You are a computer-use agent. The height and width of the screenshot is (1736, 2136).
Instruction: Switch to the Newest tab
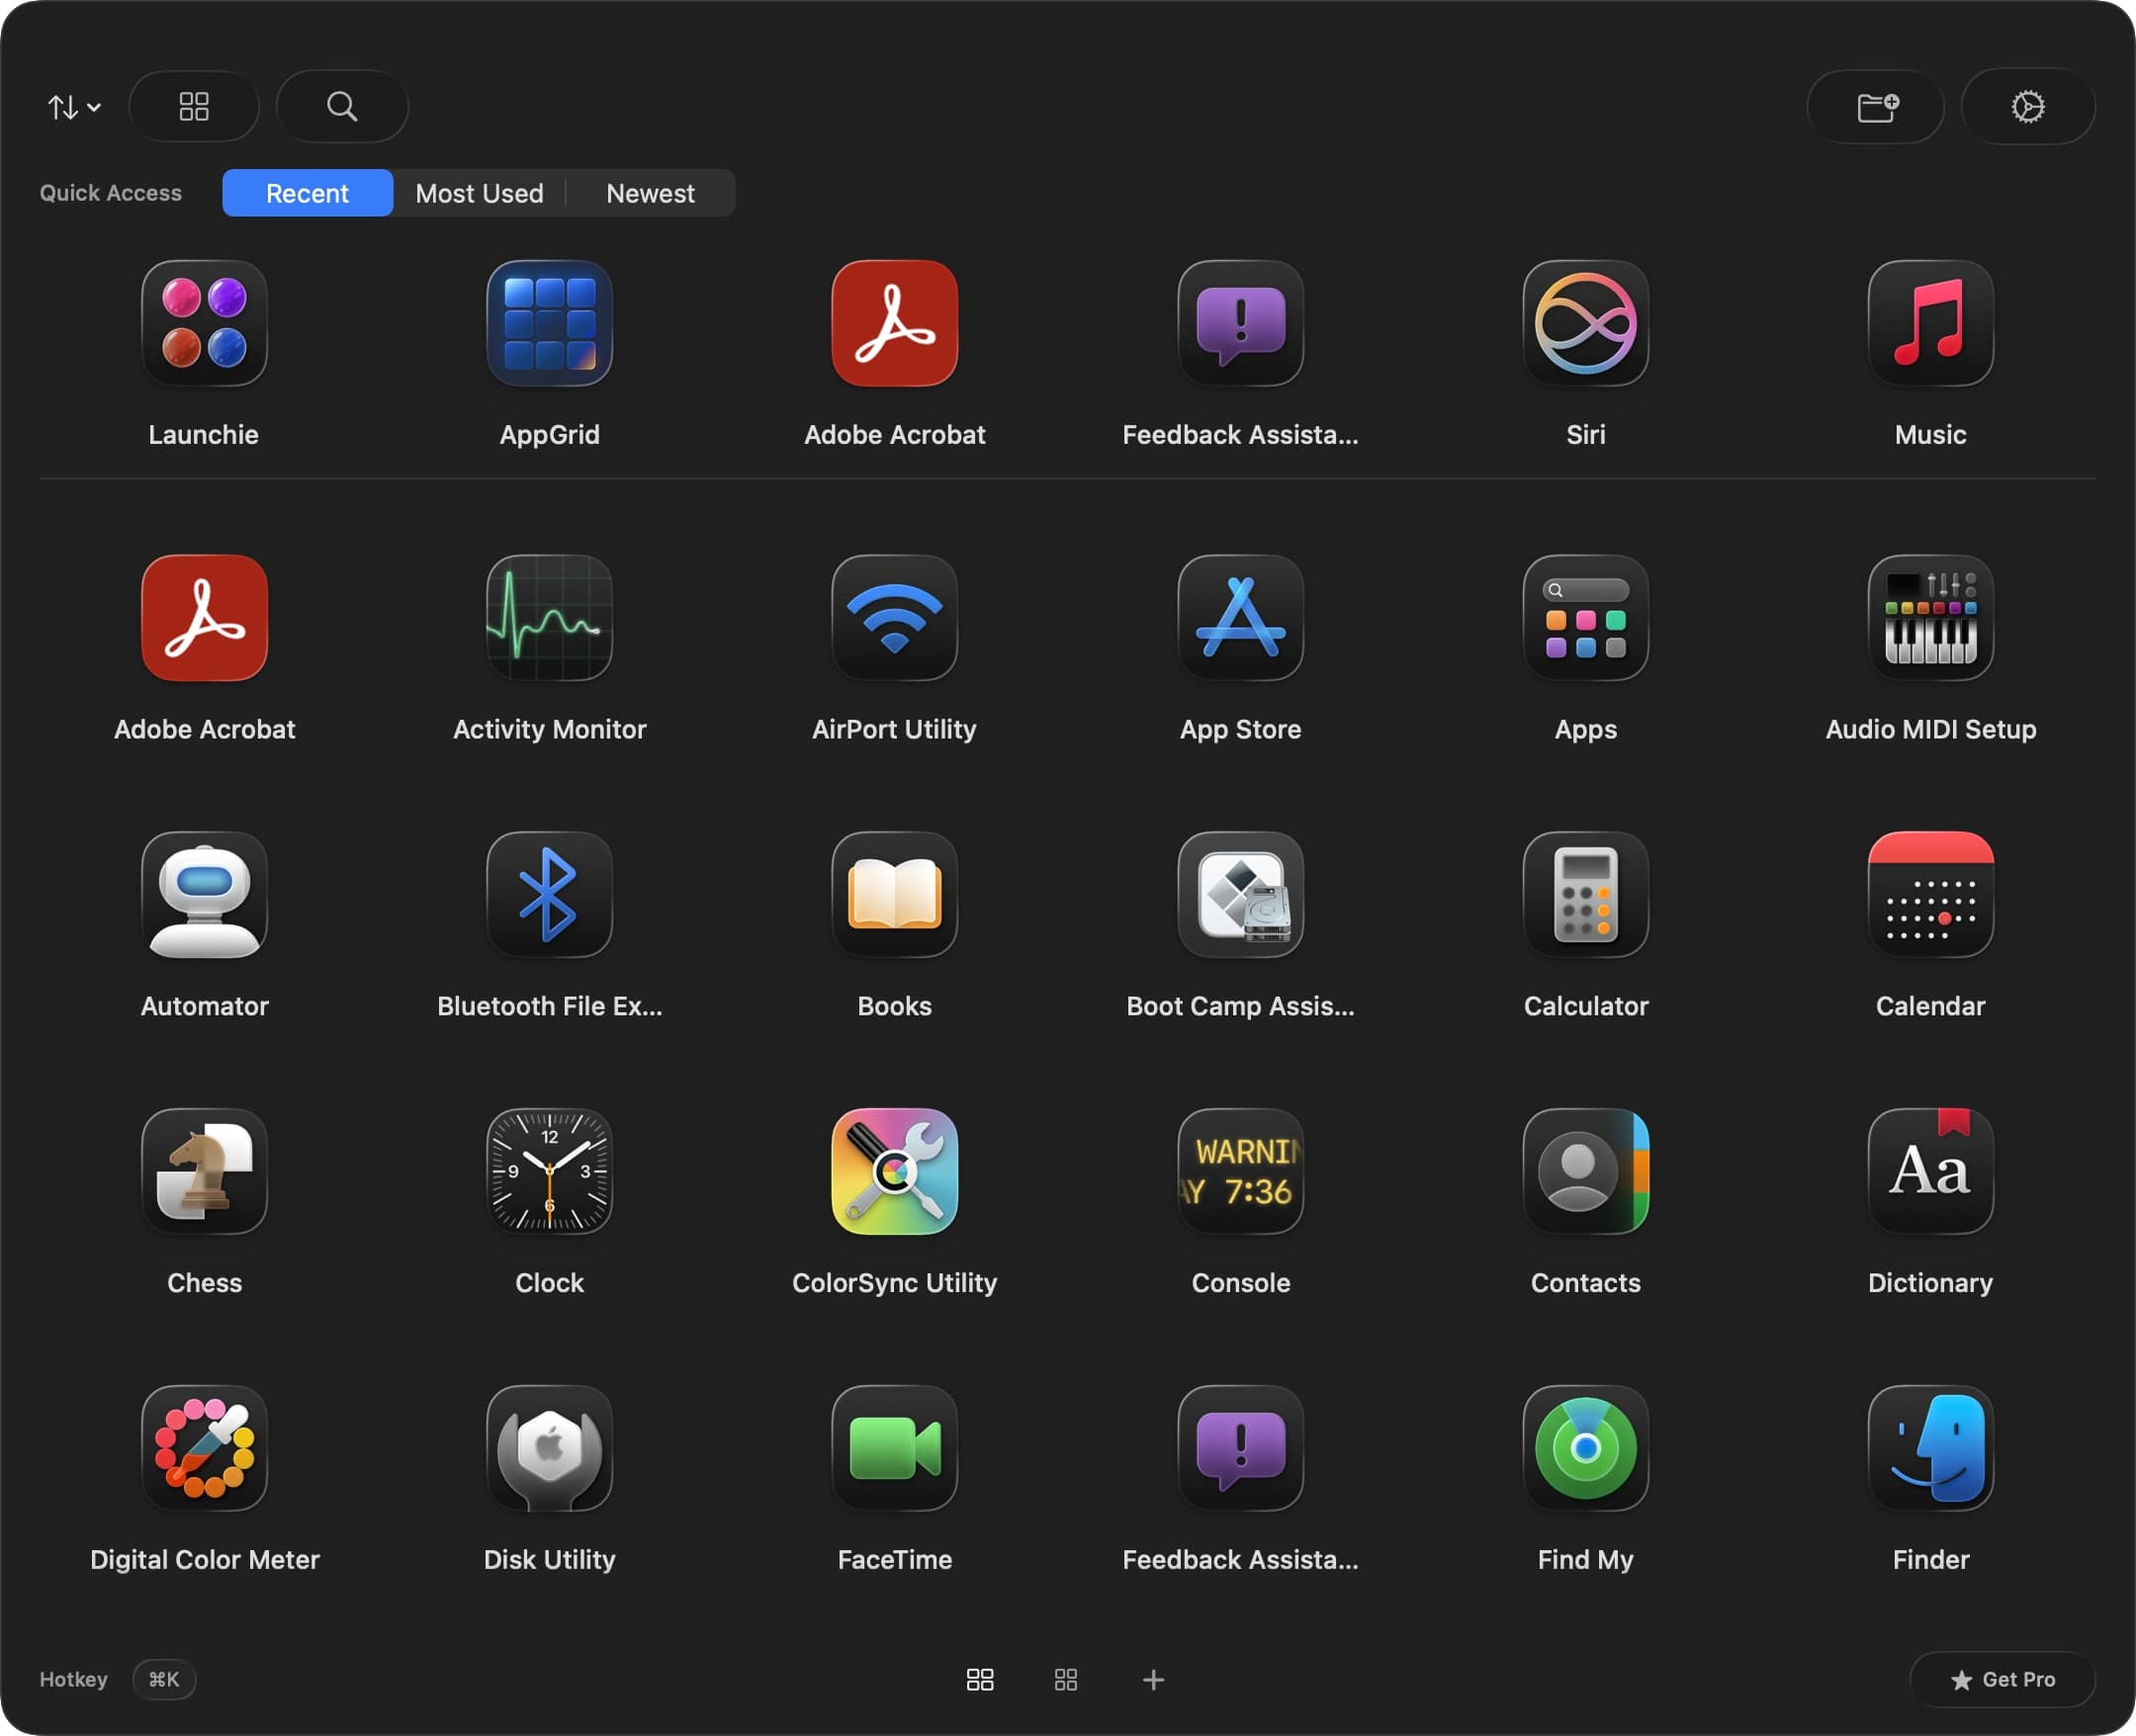650,193
